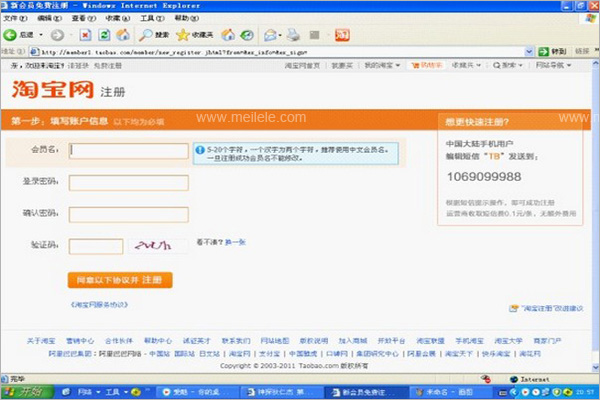
Task: Open the 工具 menu in menu bar
Action: pos(151,18)
